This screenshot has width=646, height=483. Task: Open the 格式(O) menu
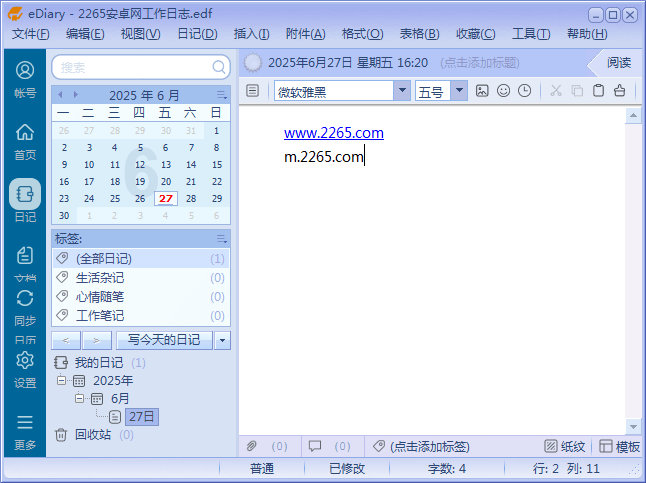click(362, 34)
